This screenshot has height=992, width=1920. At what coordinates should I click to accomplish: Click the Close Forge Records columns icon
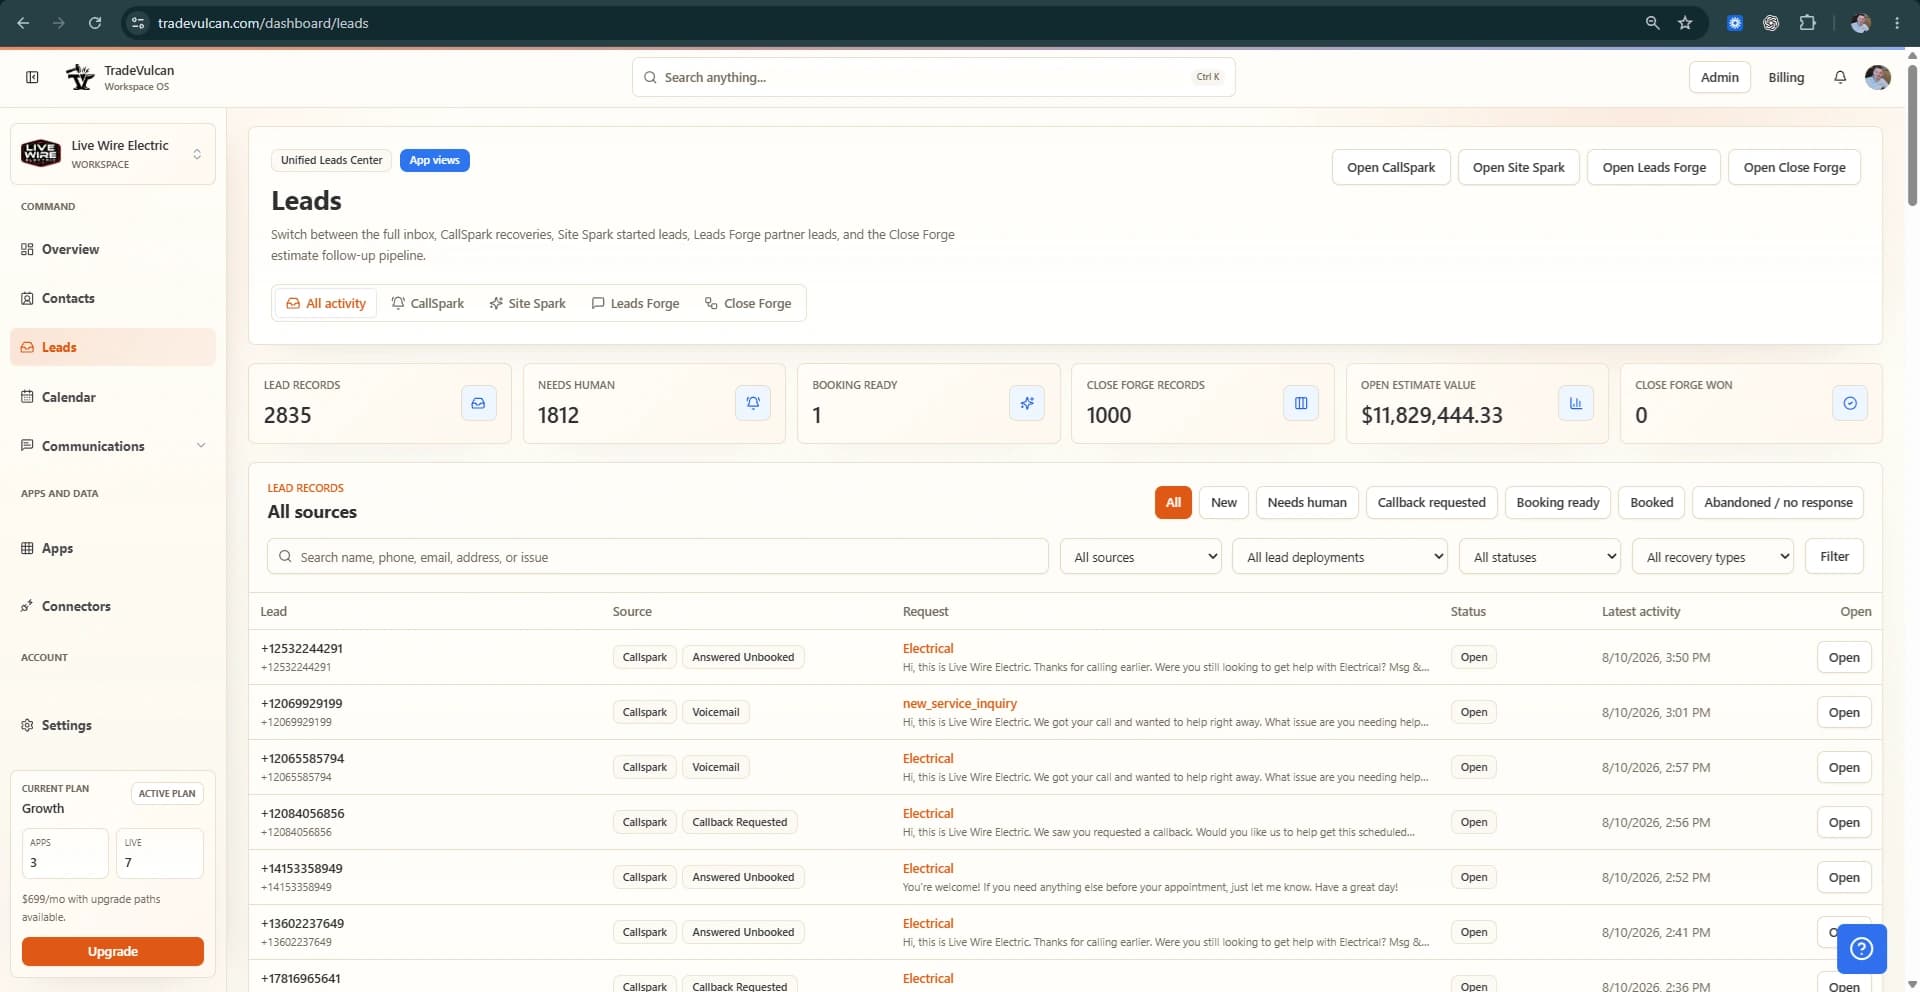(1301, 403)
